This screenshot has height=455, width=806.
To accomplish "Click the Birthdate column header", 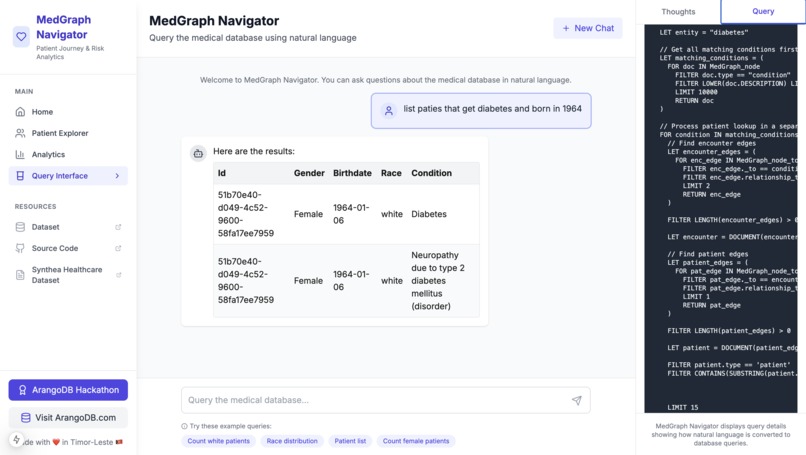I will (352, 173).
